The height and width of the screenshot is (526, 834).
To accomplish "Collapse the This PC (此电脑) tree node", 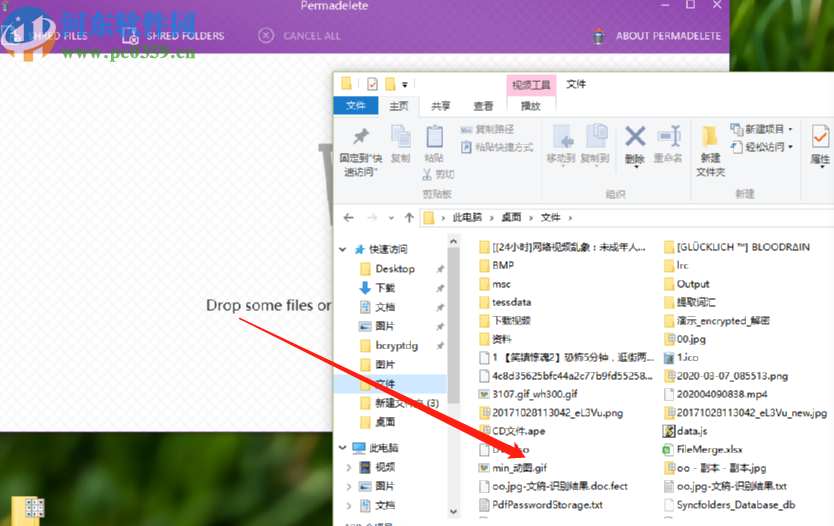I will tap(343, 448).
